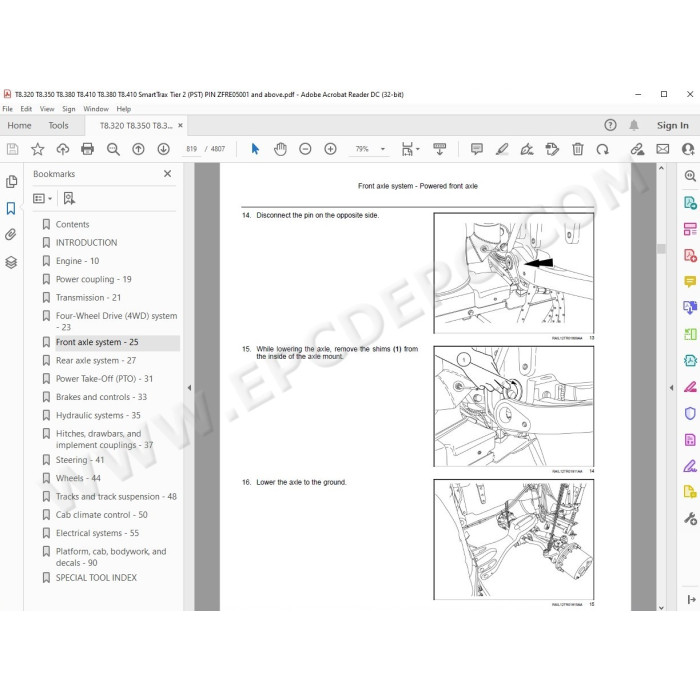Open the Edit menu
Screen dimensions: 700x700
coord(26,109)
